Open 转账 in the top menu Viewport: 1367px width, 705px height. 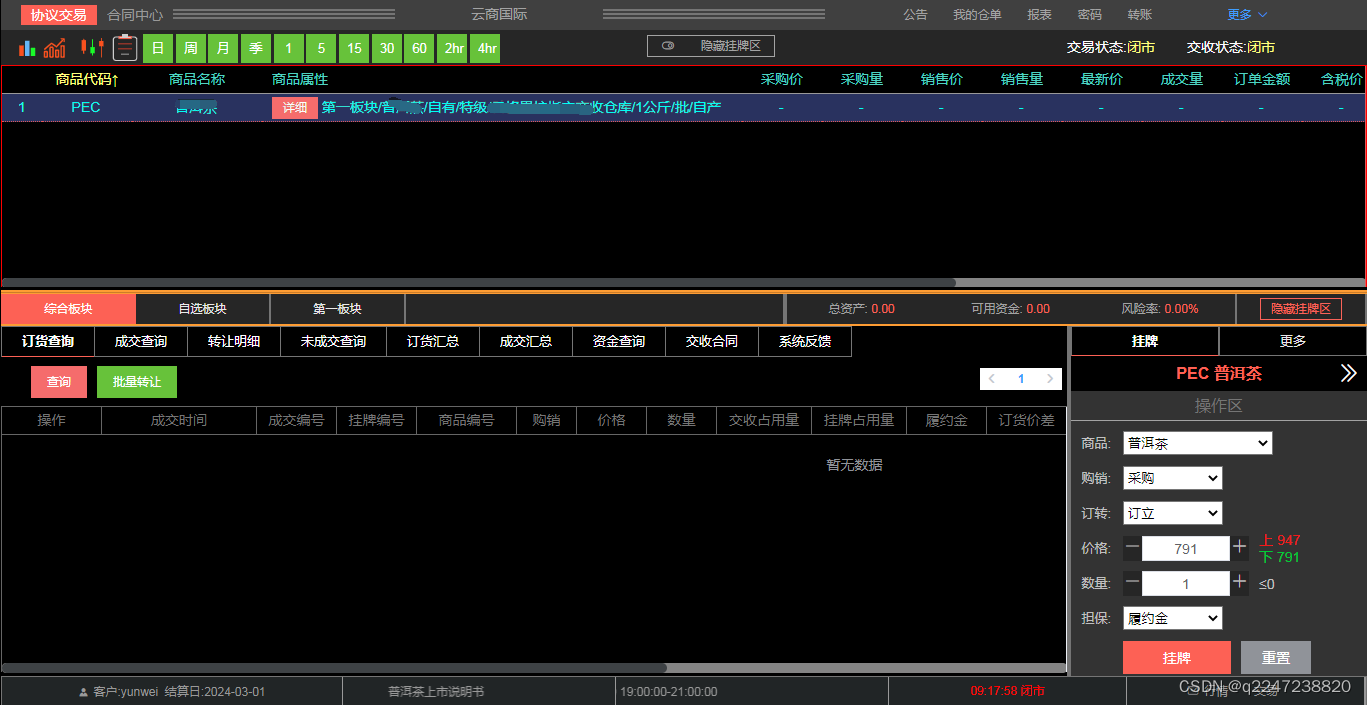(1140, 15)
